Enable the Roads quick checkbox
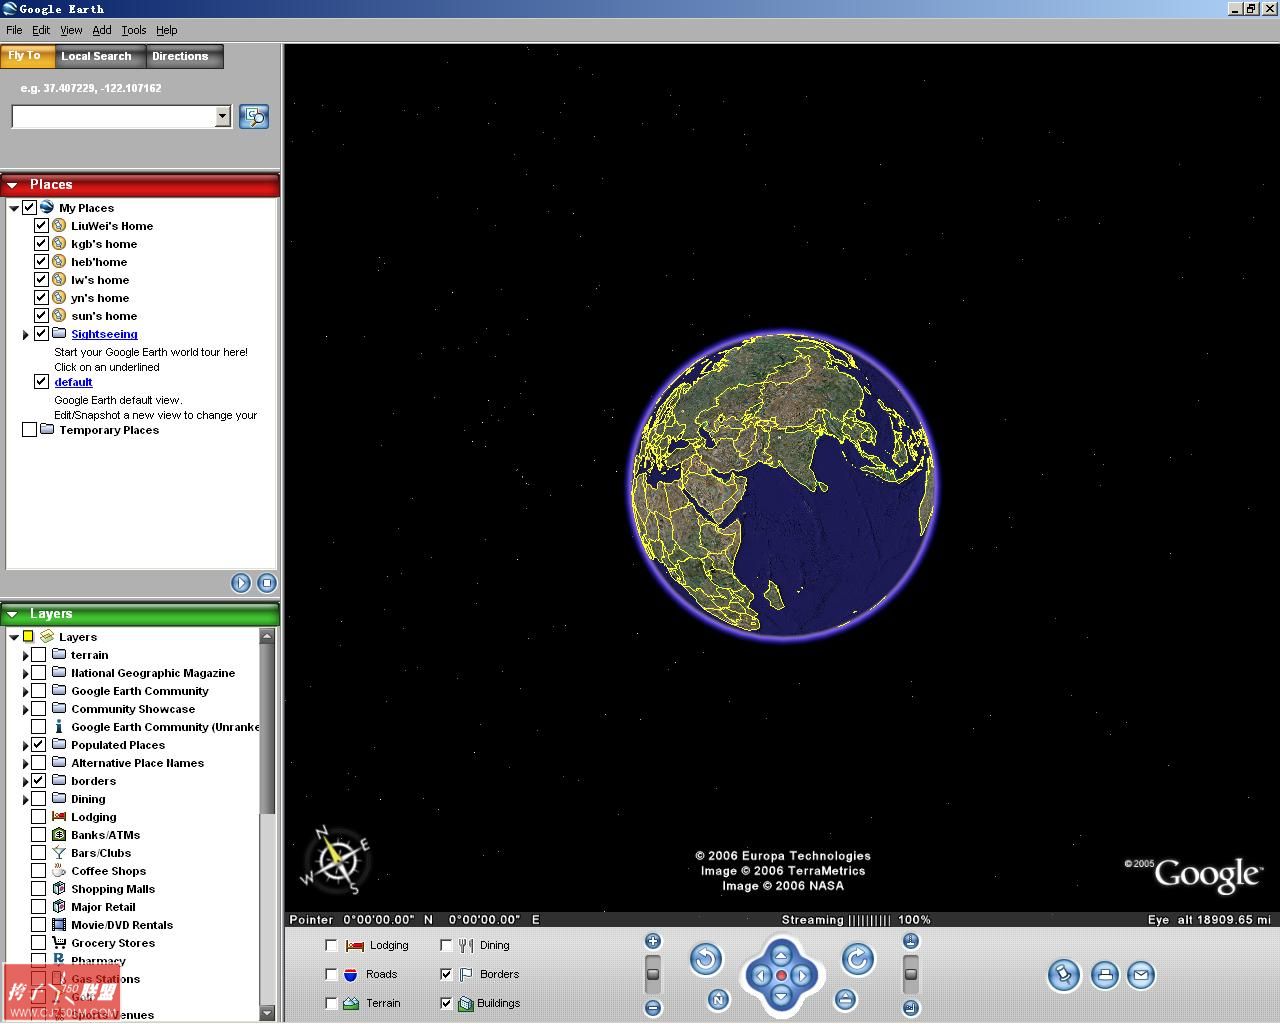This screenshot has height=1024, width=1280. [x=331, y=974]
